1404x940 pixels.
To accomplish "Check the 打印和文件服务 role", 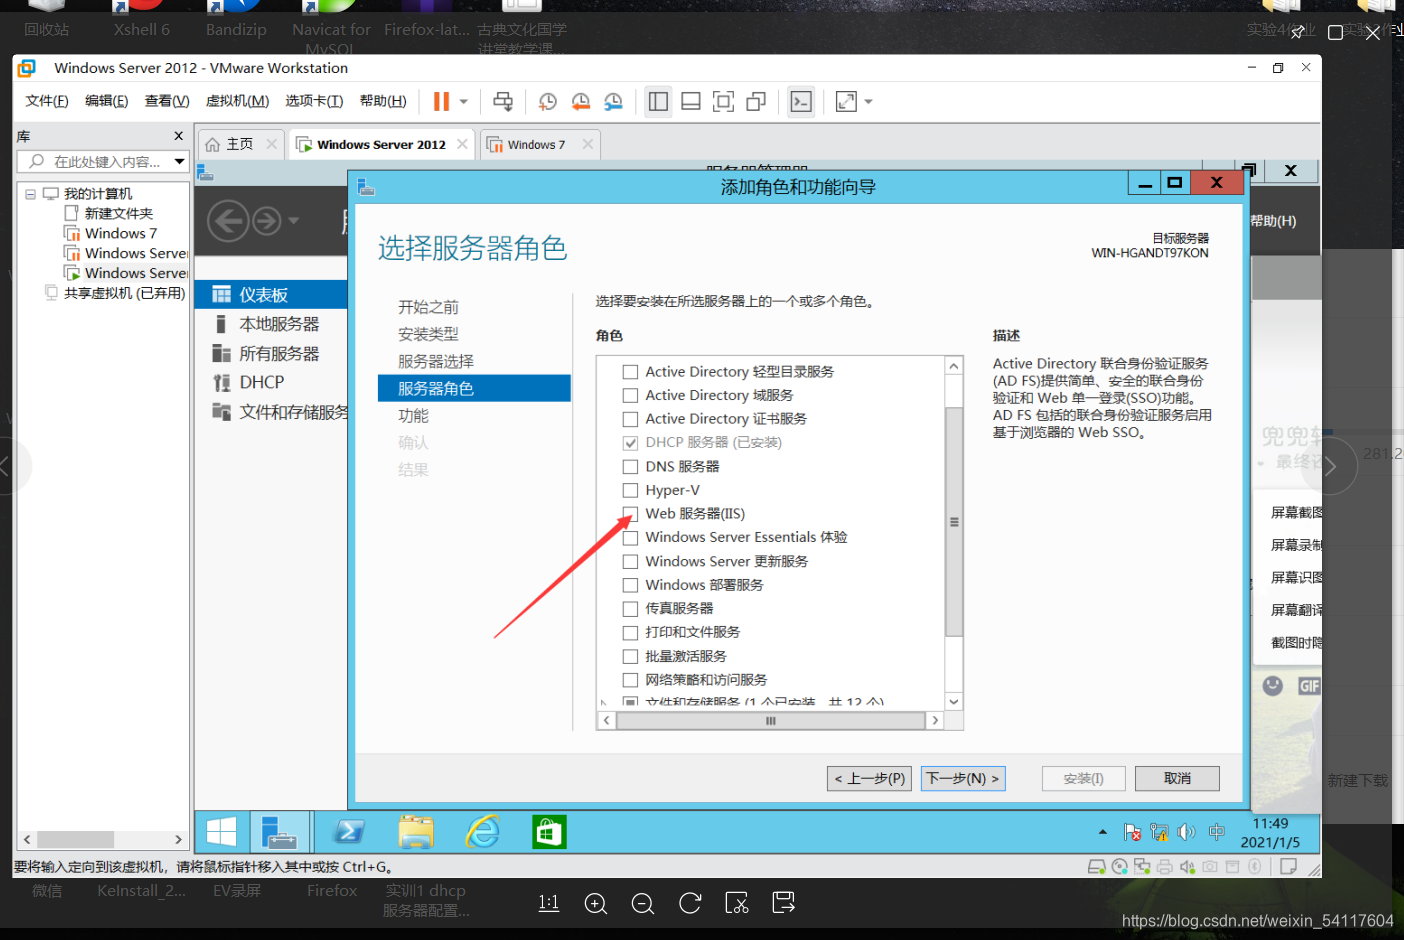I will (630, 633).
